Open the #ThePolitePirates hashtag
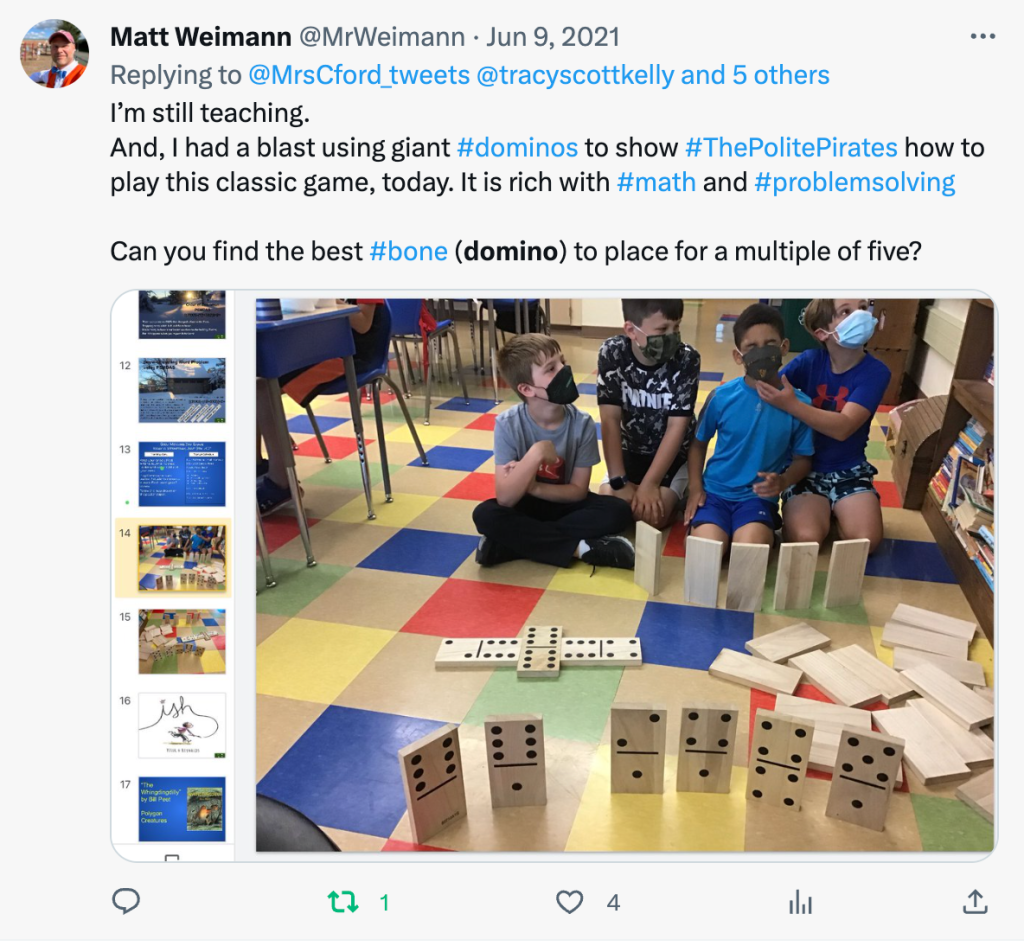This screenshot has height=946, width=1024. tap(791, 148)
